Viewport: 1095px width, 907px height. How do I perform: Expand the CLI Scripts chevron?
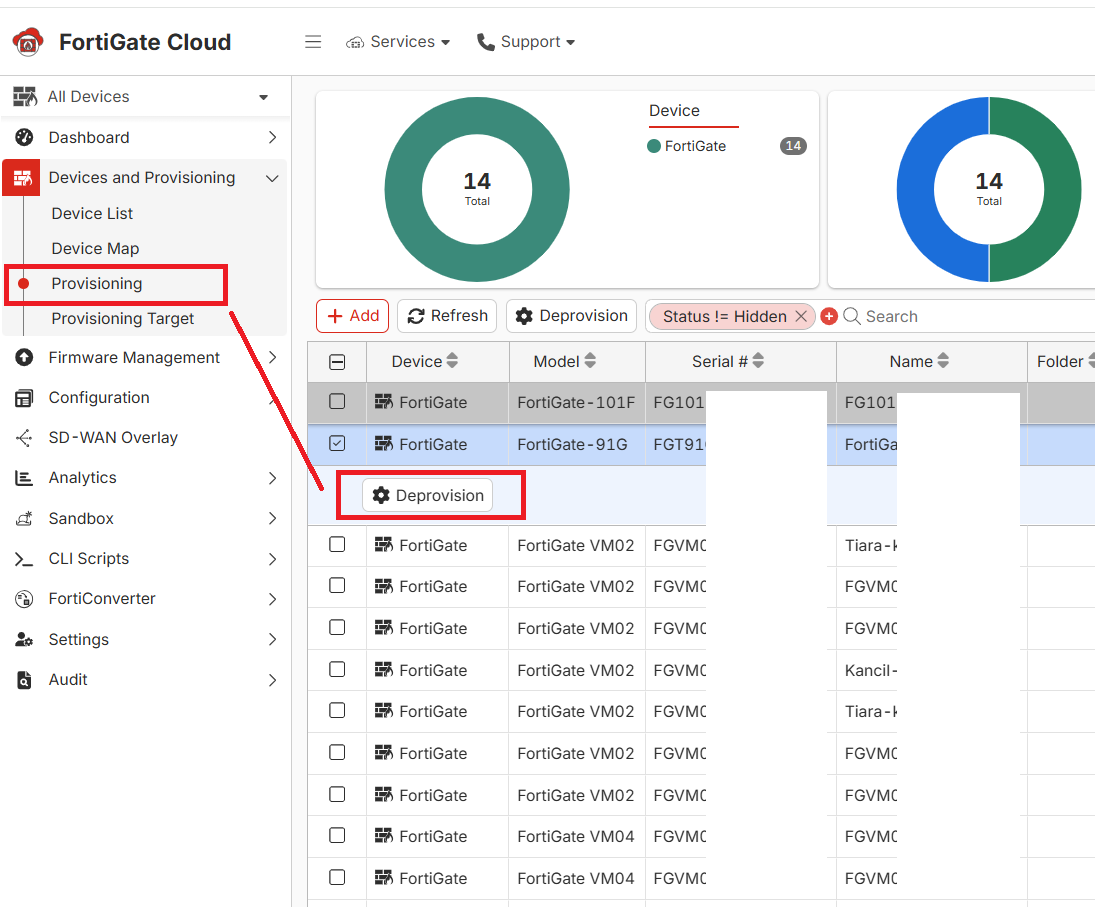point(272,559)
